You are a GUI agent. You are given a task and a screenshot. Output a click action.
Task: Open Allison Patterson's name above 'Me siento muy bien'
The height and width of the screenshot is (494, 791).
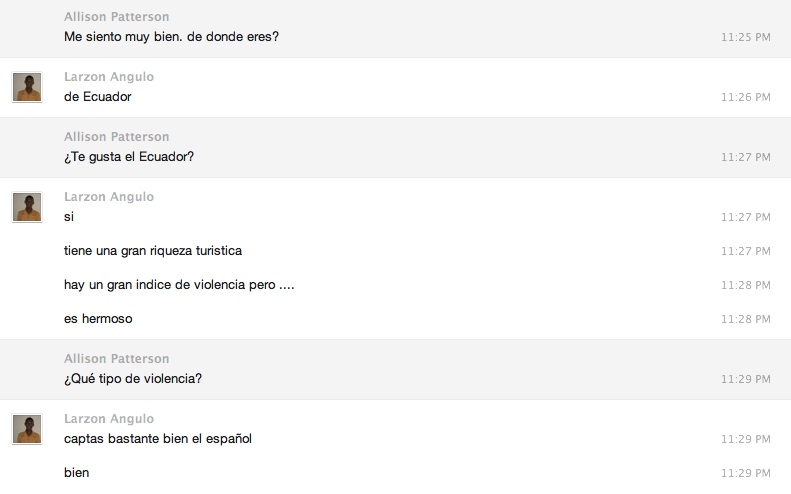[116, 17]
